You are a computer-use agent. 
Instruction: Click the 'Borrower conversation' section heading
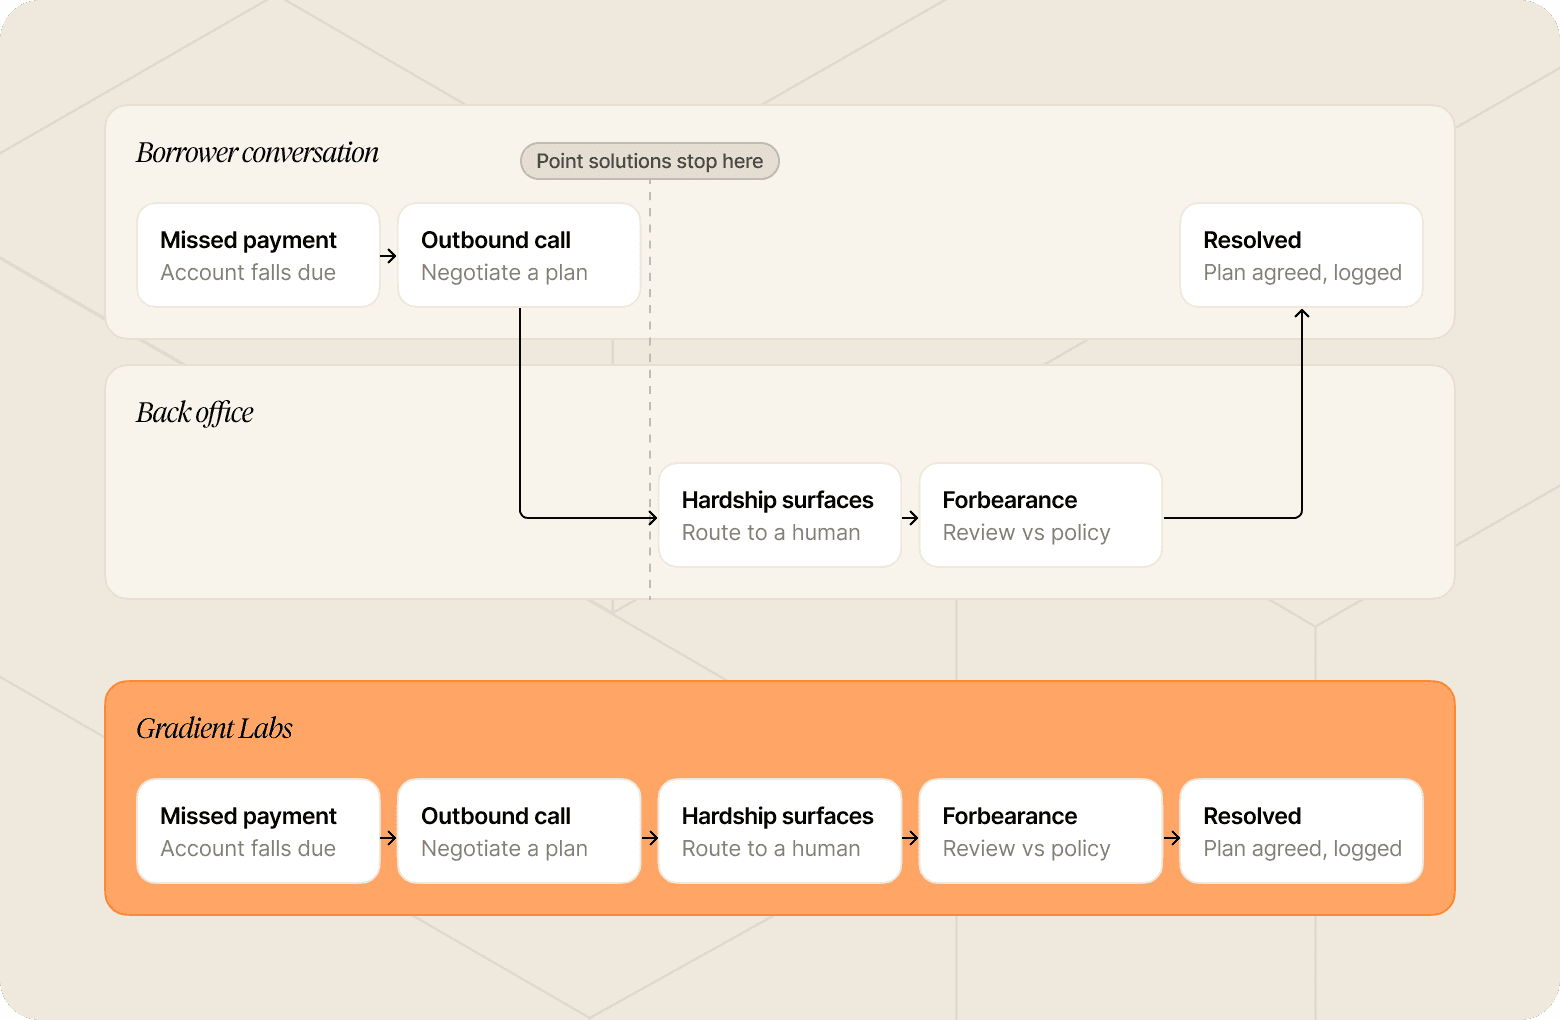[257, 153]
